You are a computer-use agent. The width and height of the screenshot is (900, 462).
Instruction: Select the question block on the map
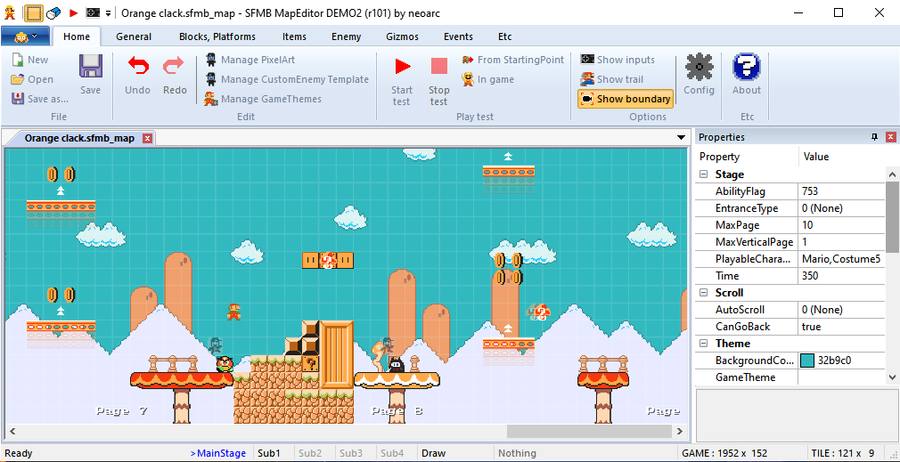[310, 363]
